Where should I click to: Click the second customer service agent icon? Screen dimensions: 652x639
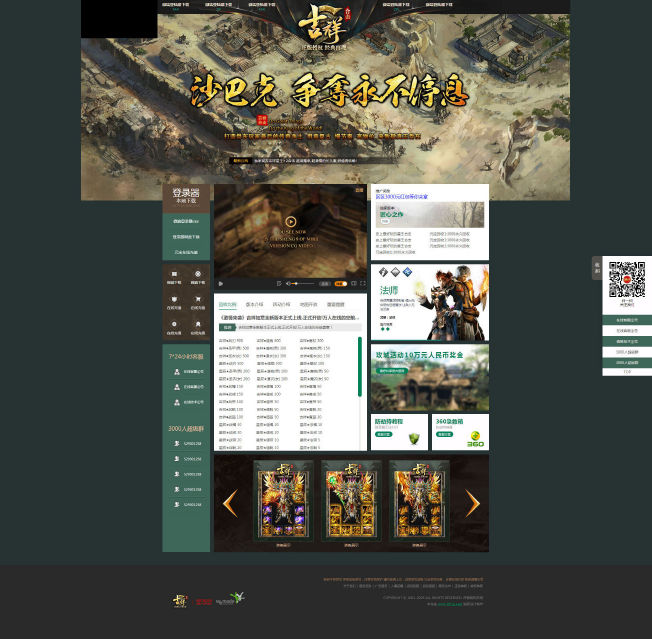pyautogui.click(x=177, y=387)
